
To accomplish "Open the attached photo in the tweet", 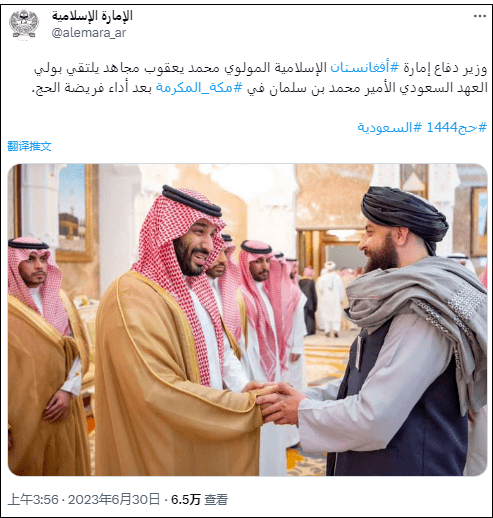I will [x=247, y=320].
